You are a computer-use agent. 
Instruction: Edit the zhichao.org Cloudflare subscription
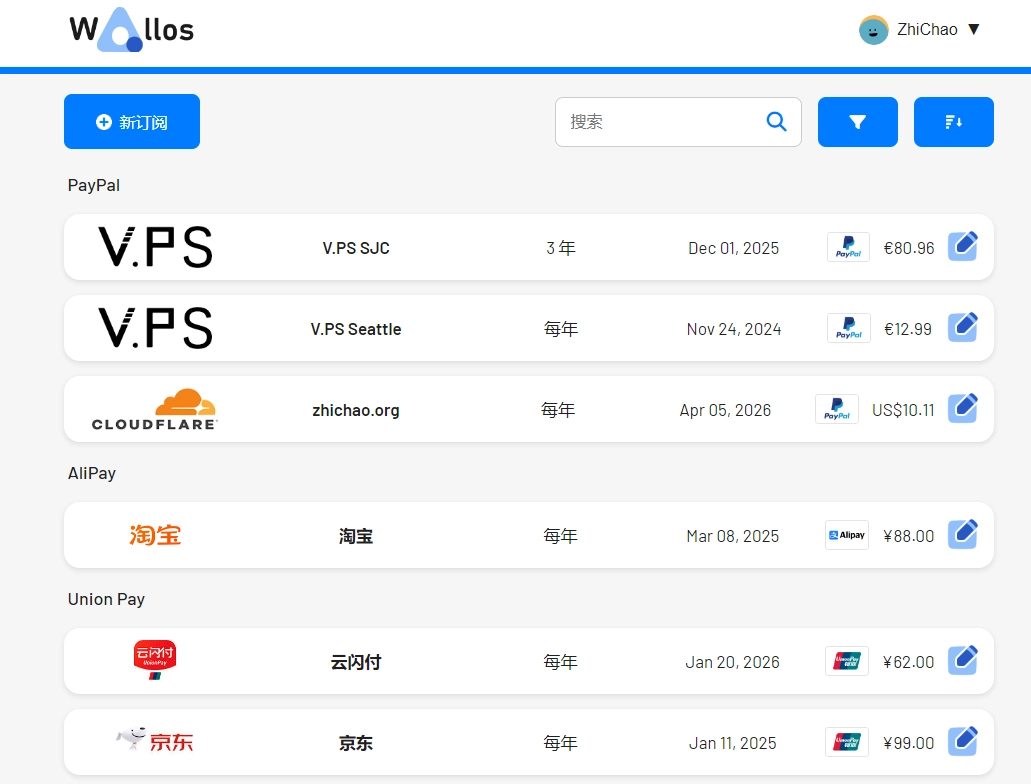pyautogui.click(x=962, y=409)
